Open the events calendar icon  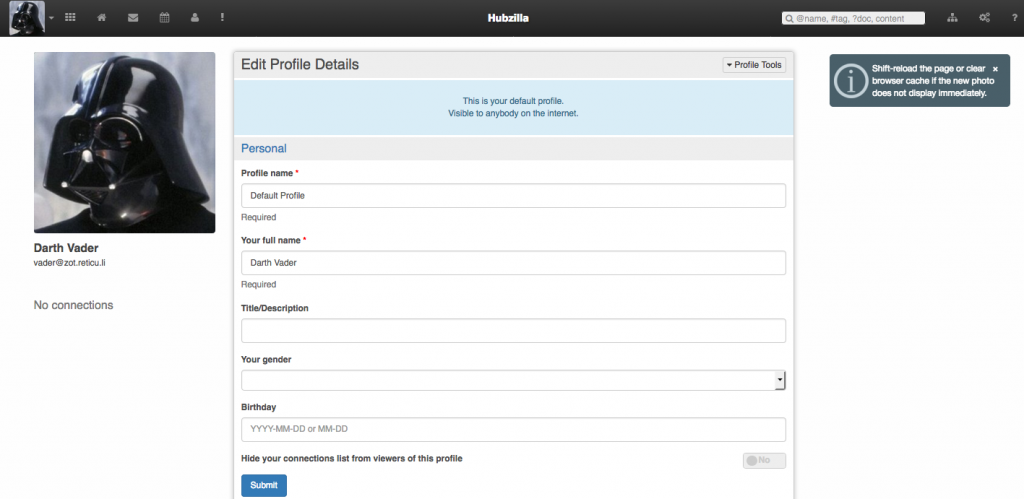pyautogui.click(x=164, y=18)
